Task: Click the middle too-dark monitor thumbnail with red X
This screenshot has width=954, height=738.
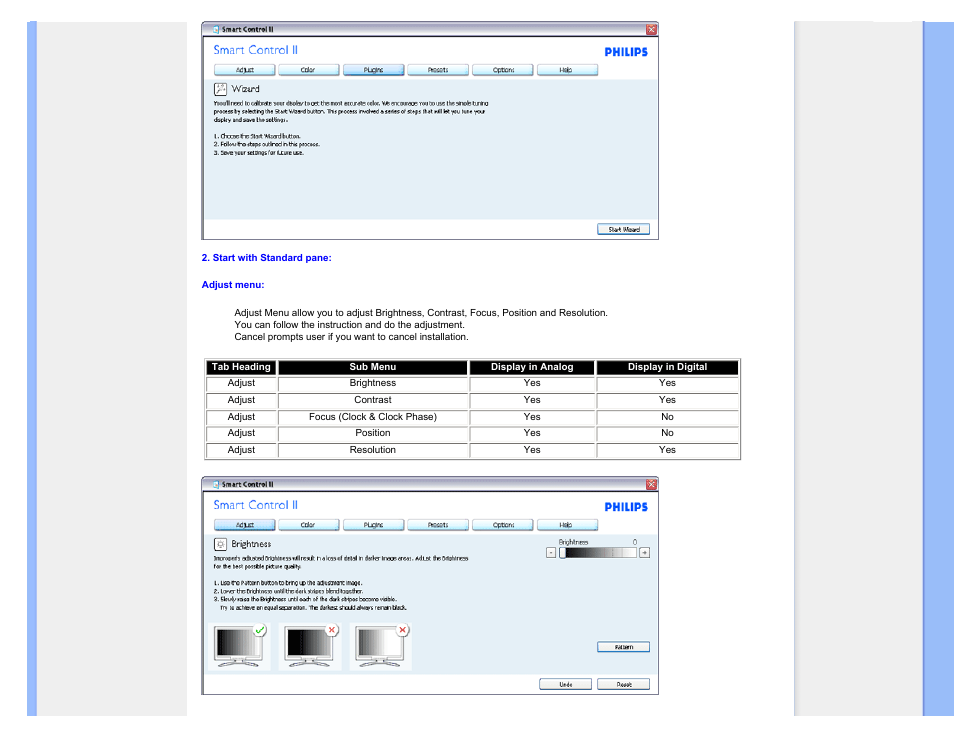Action: [x=310, y=647]
